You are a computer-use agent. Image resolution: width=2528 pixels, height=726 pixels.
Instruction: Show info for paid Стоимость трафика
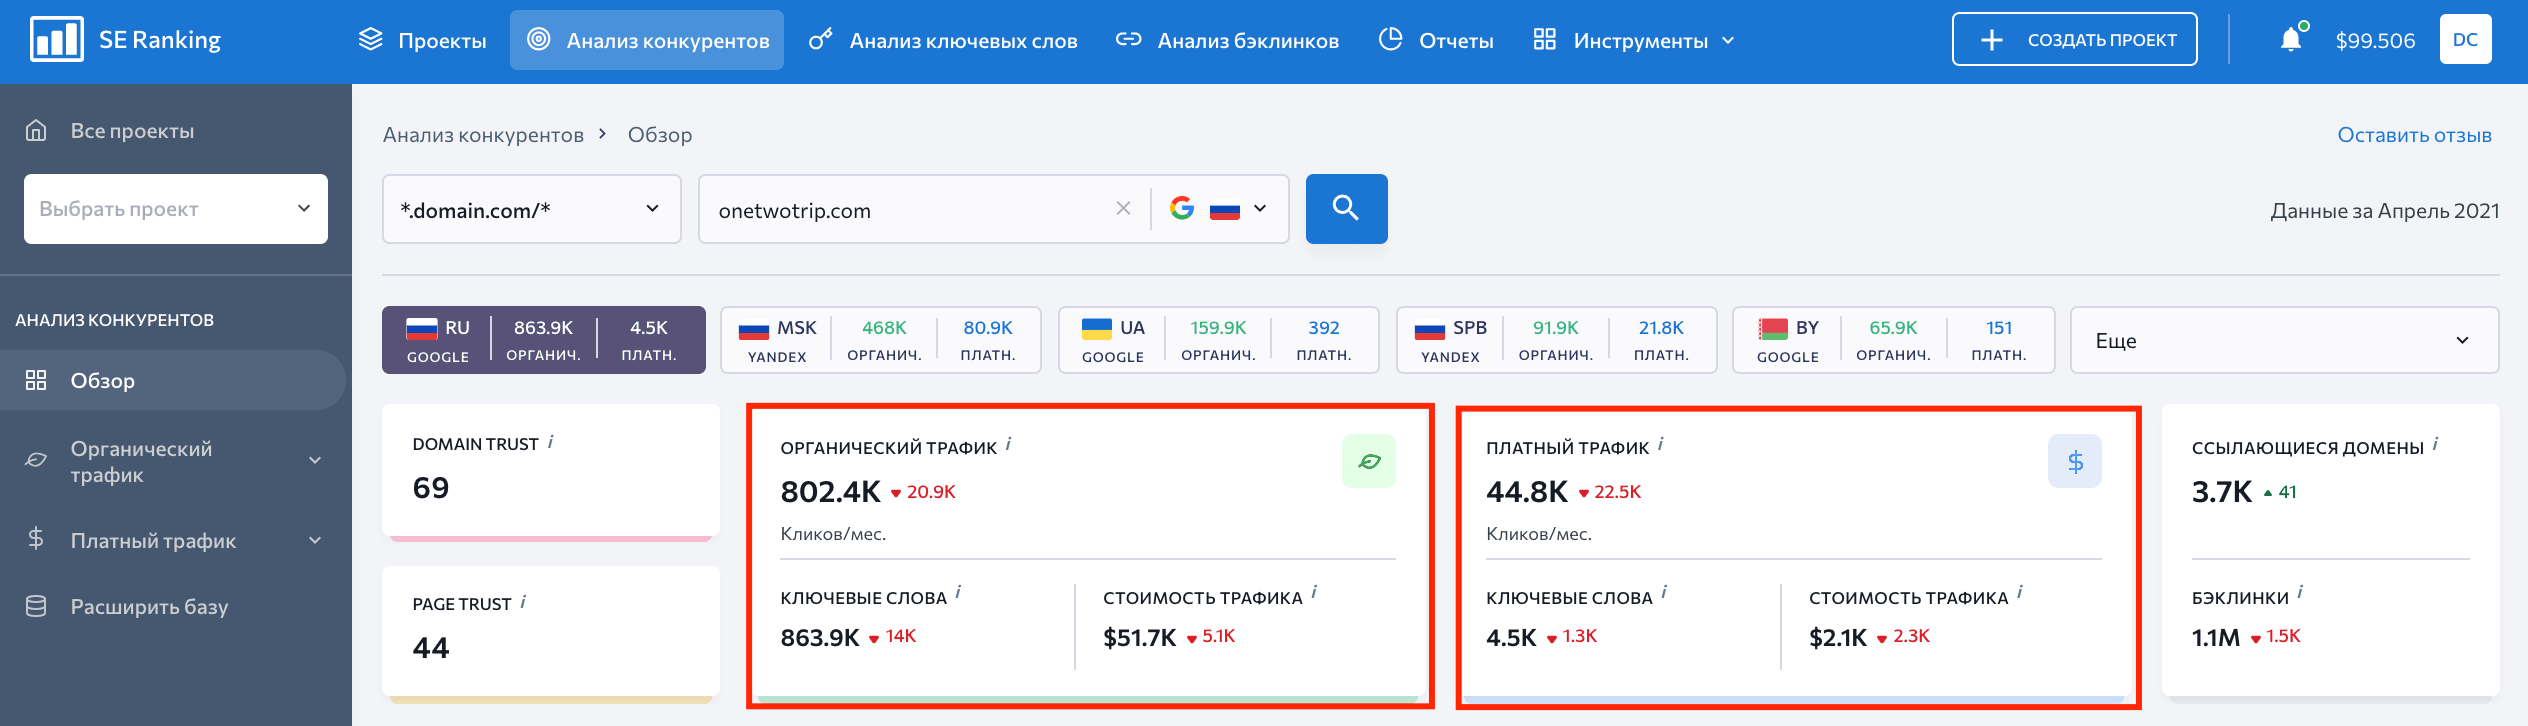2020,593
